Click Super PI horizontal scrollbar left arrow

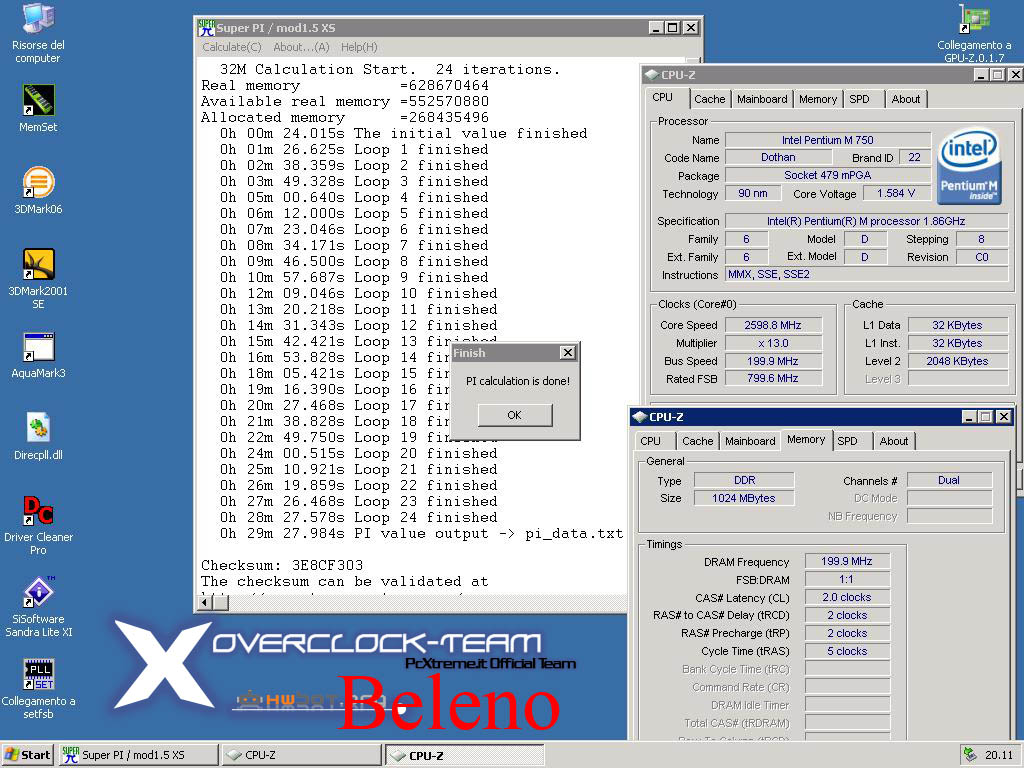coord(204,603)
